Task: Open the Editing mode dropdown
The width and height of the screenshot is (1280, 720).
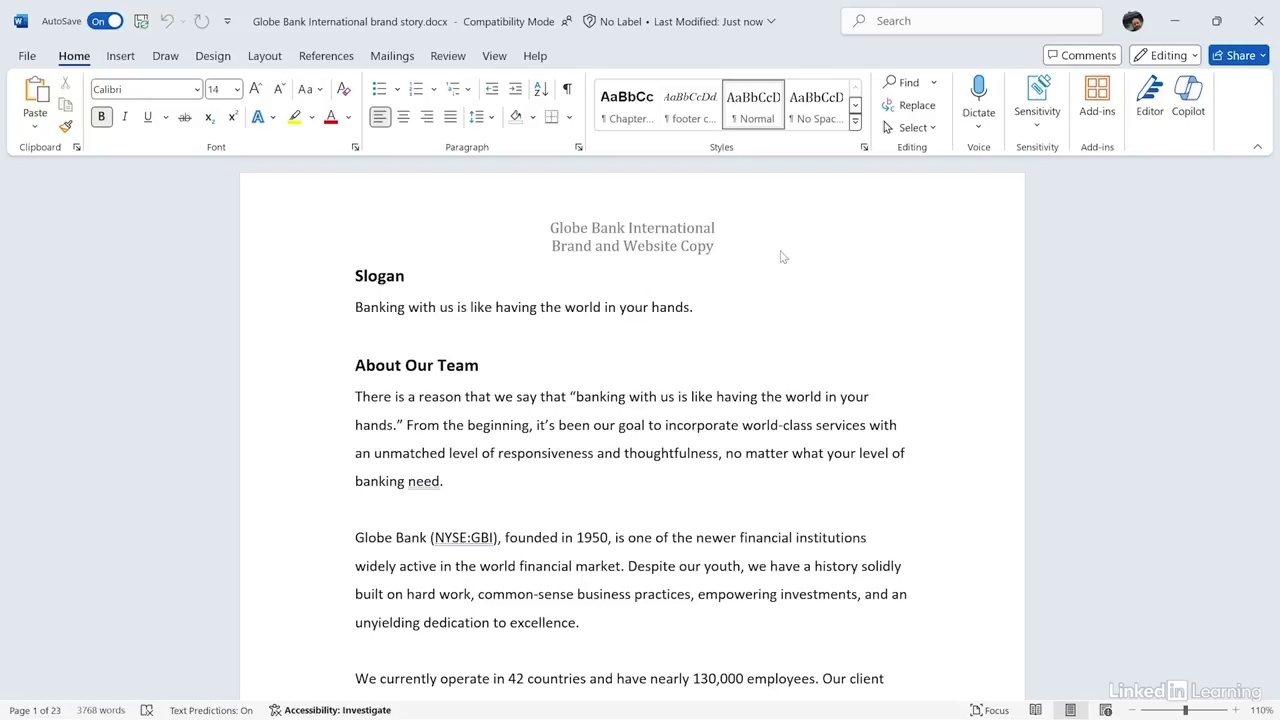Action: click(1165, 56)
